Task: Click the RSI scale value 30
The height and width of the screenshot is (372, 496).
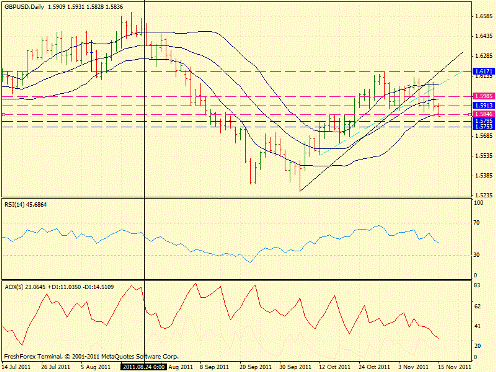Action: click(x=477, y=255)
